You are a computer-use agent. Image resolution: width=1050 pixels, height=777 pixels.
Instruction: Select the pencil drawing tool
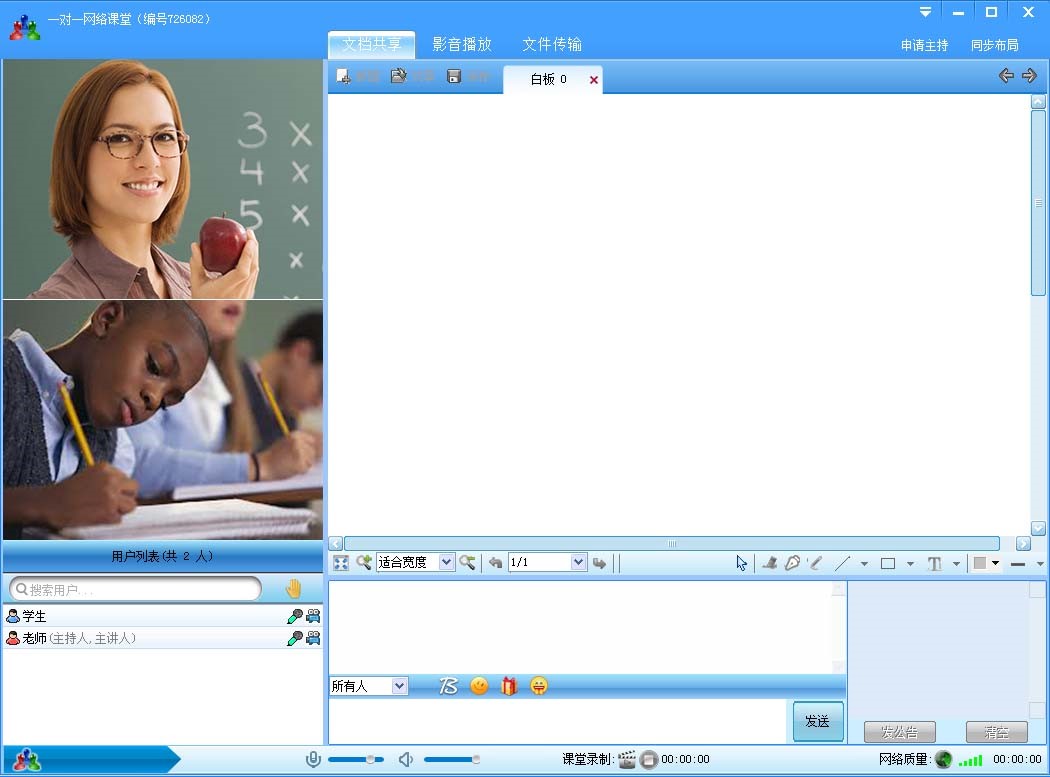tap(815, 563)
